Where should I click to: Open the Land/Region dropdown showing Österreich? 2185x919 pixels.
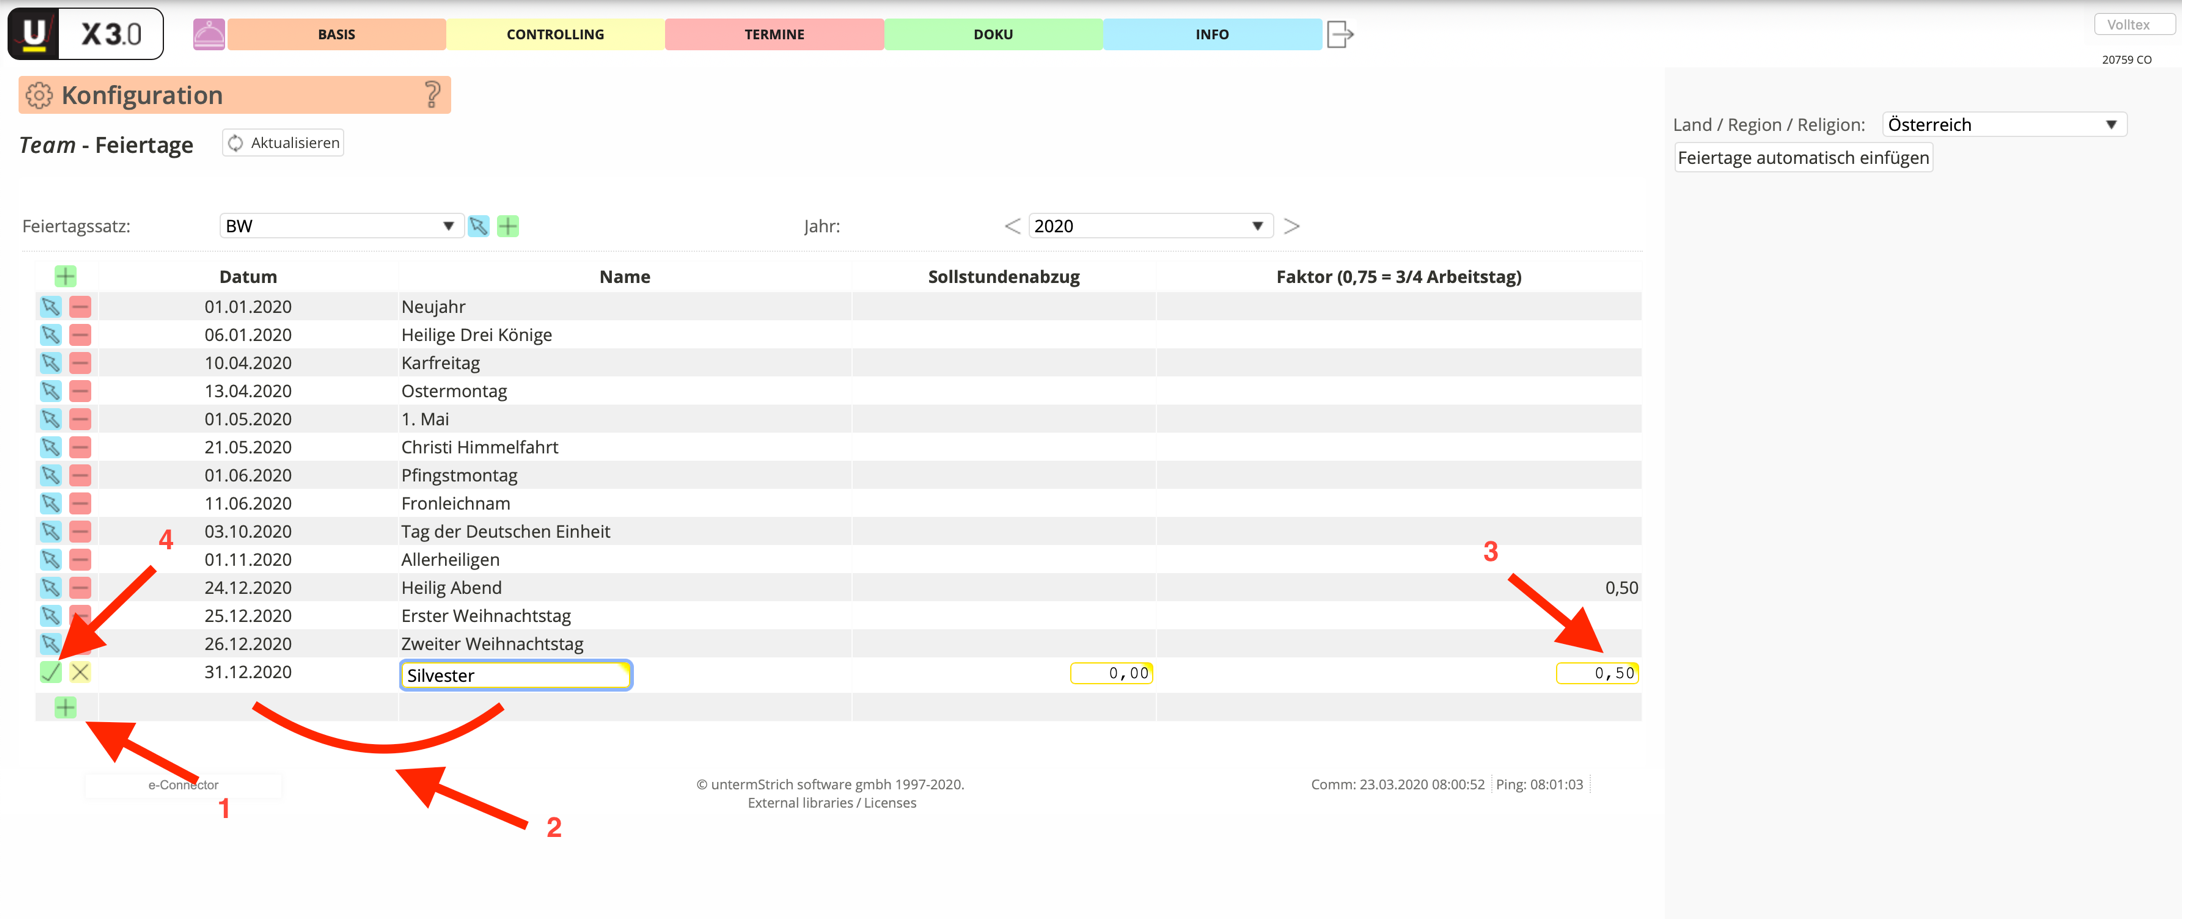tap(2003, 124)
